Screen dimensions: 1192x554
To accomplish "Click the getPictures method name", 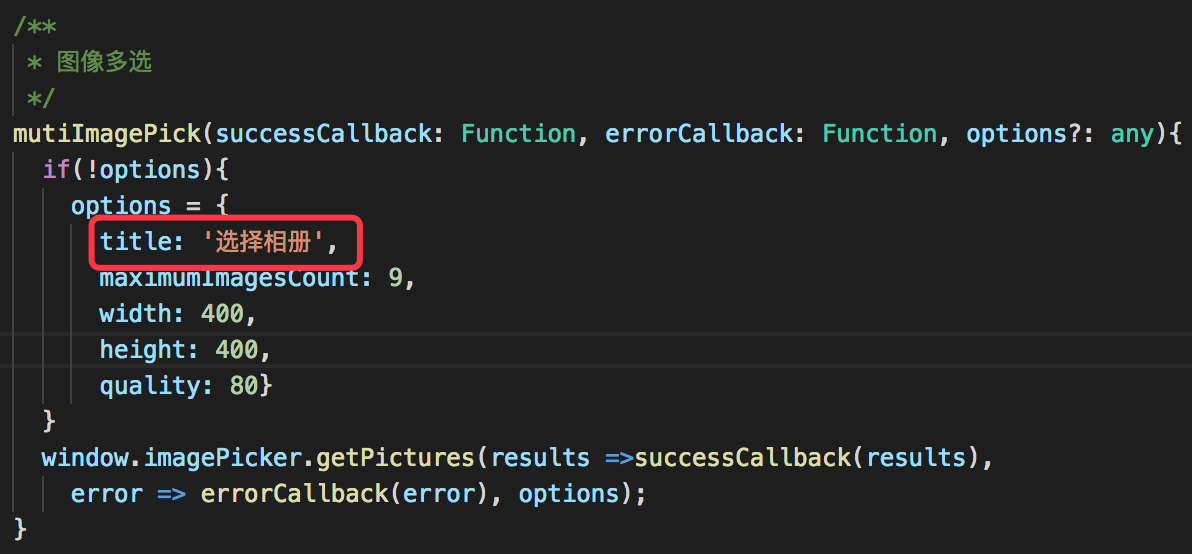I will (x=395, y=458).
